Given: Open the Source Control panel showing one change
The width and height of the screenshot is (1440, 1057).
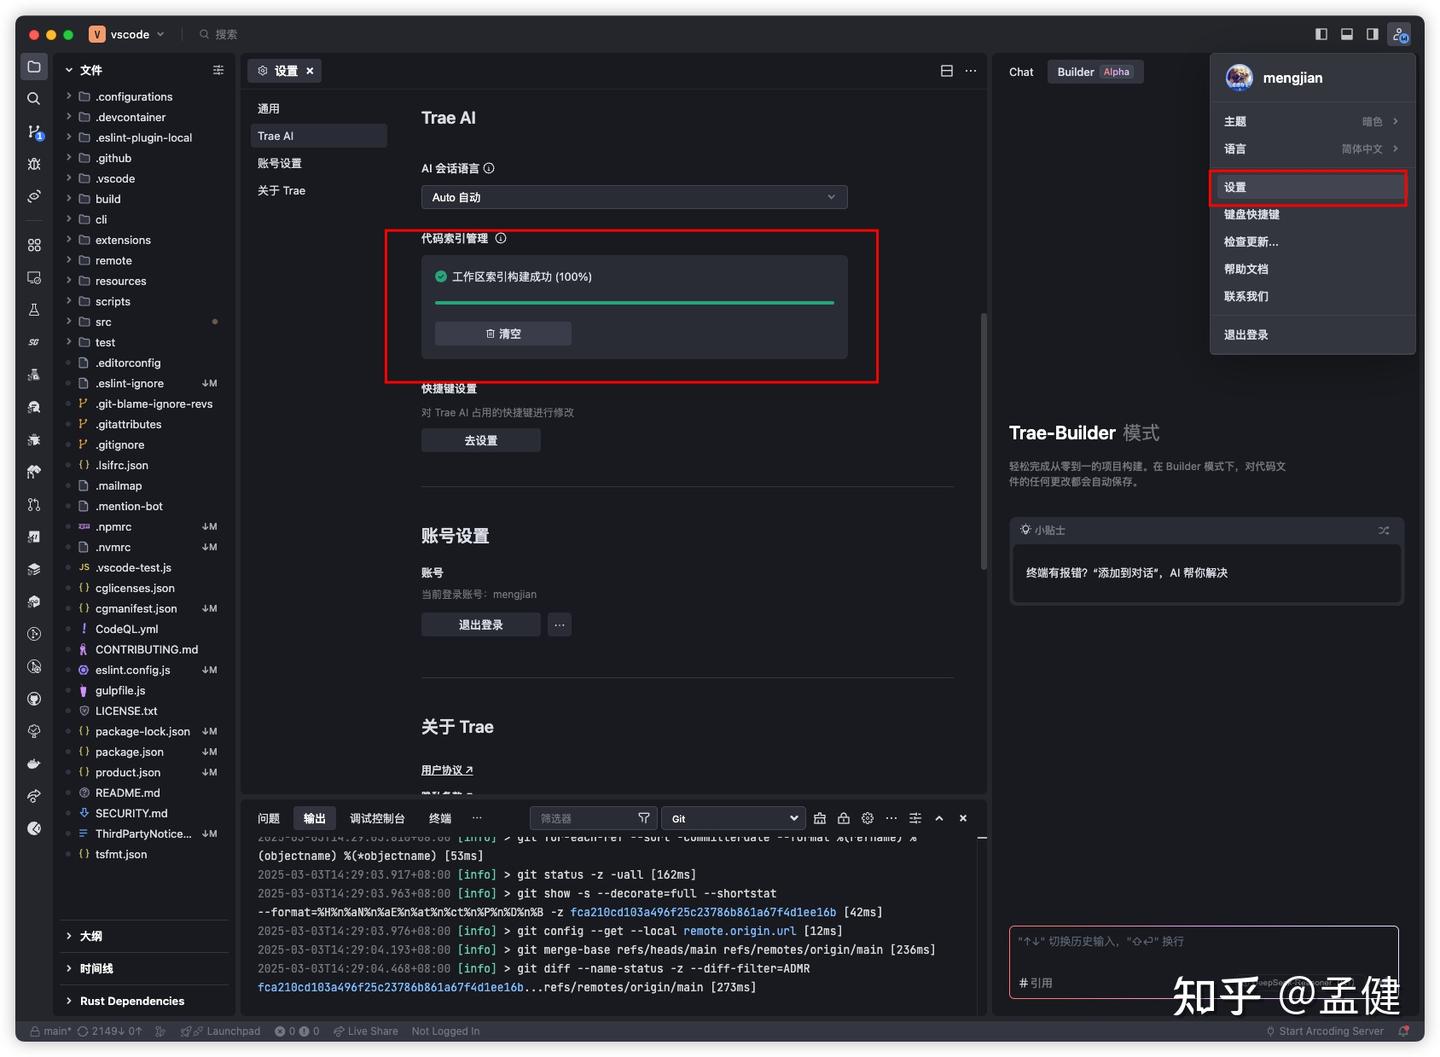Looking at the screenshot, I should tap(33, 131).
